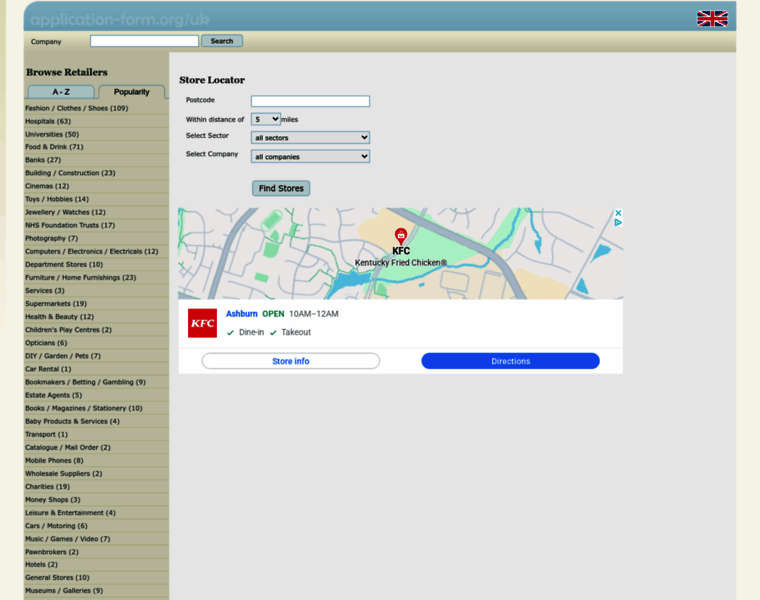Open Food & Drink (71) category
Viewport: 760px width, 600px height.
coord(54,147)
